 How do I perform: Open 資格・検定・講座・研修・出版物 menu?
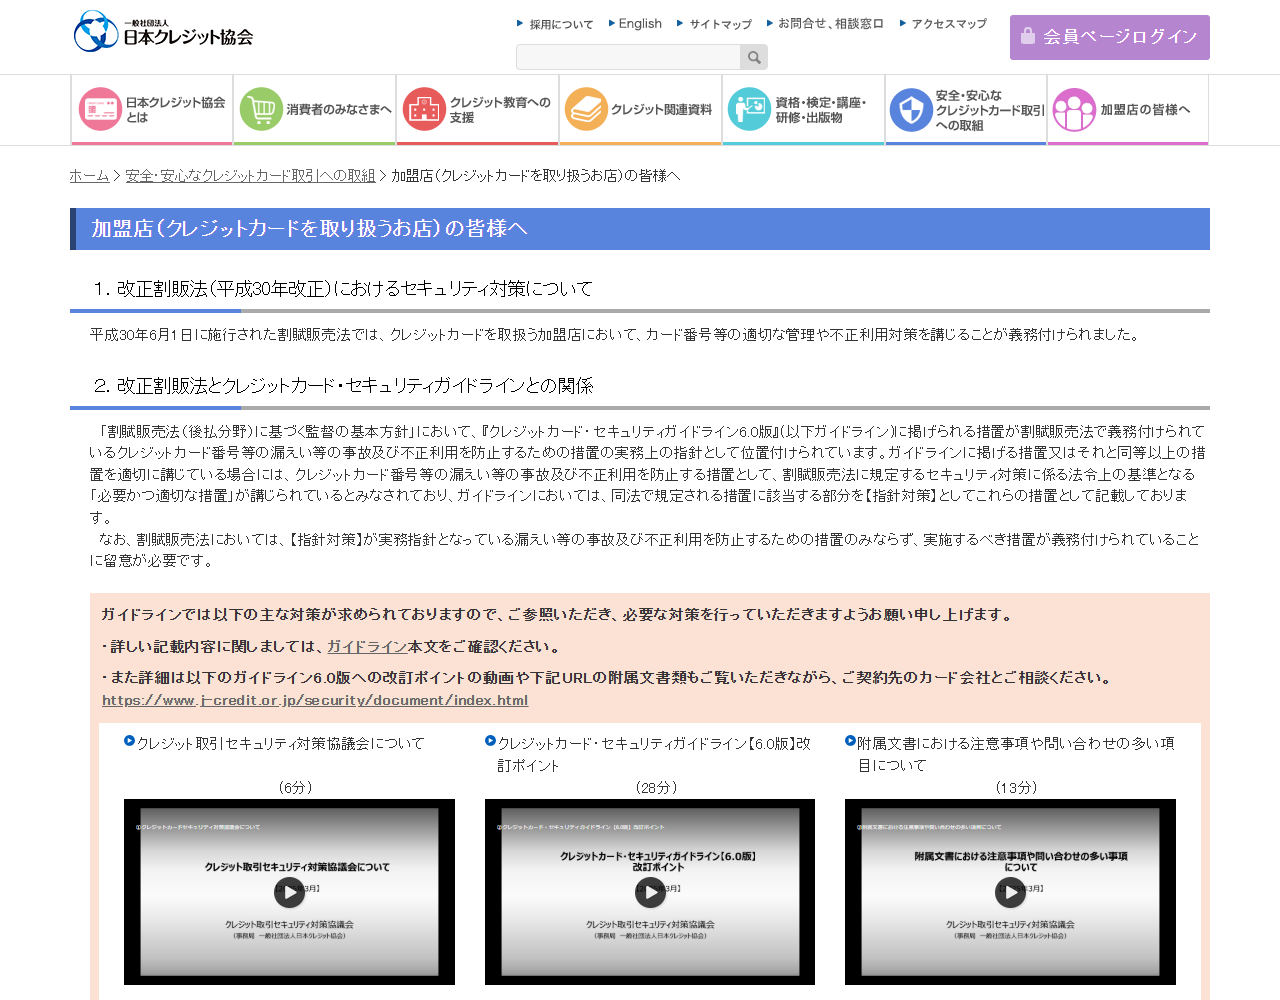pyautogui.click(x=804, y=110)
